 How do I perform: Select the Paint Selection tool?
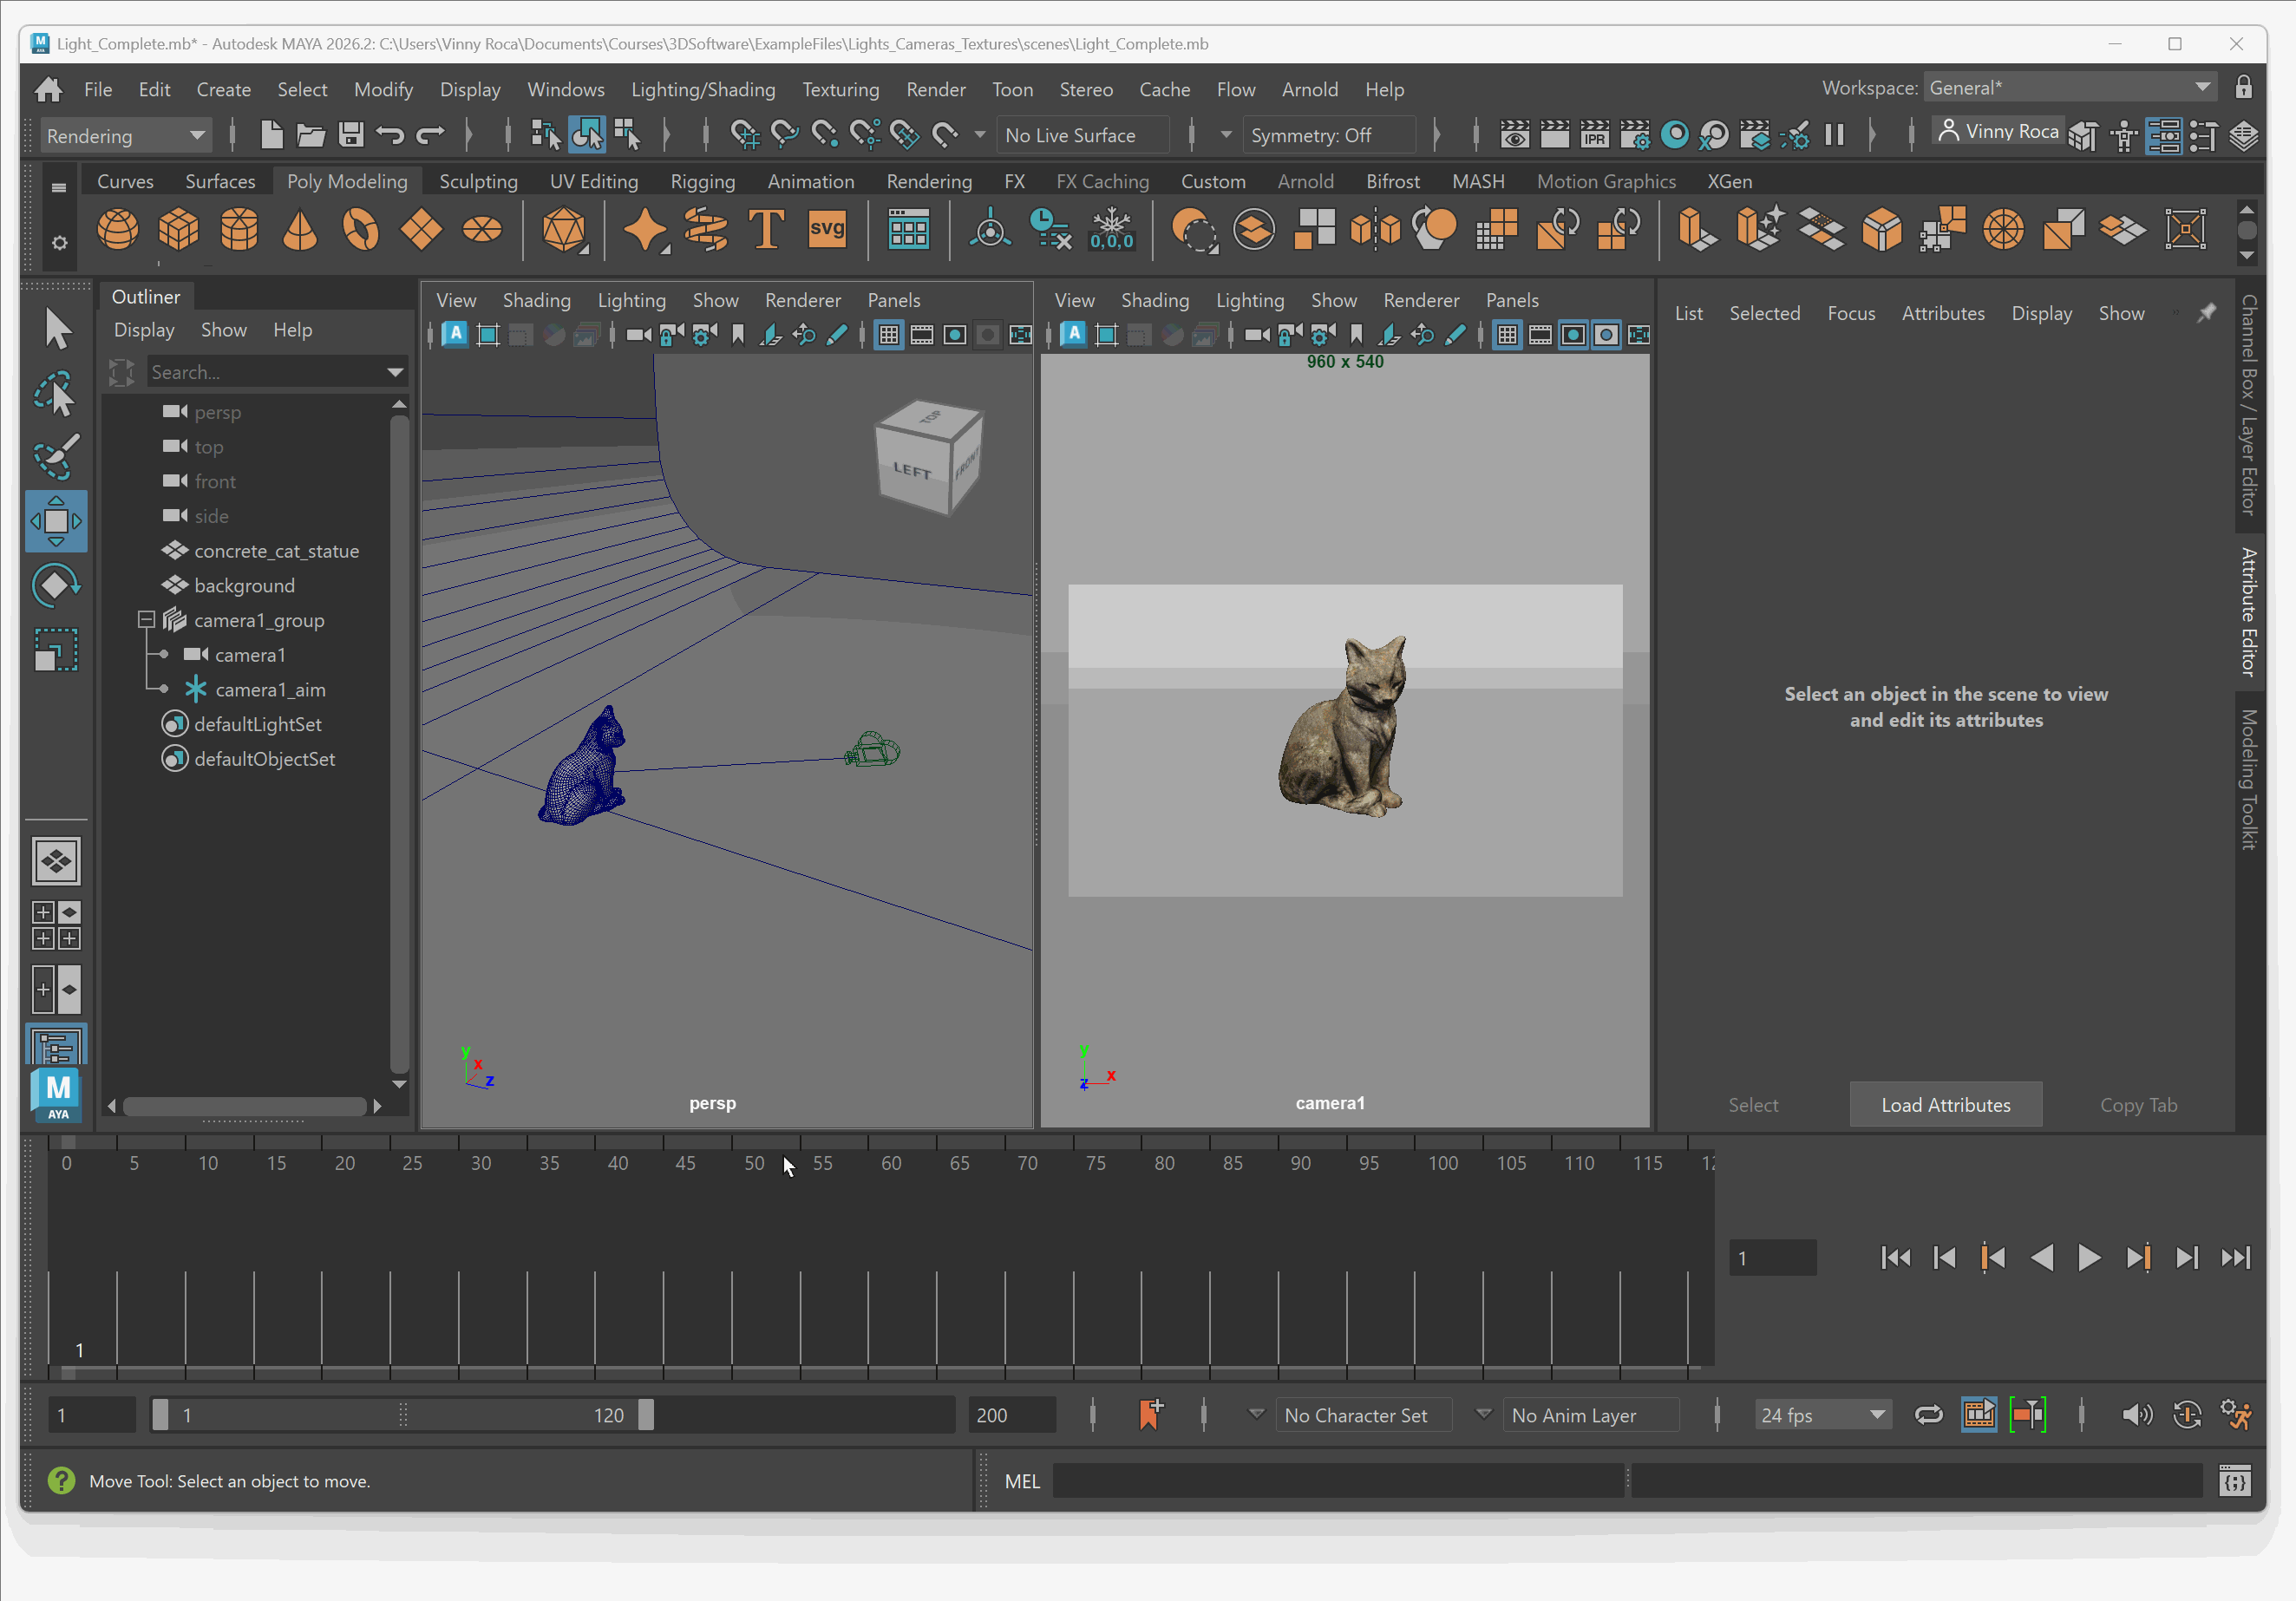[x=56, y=457]
